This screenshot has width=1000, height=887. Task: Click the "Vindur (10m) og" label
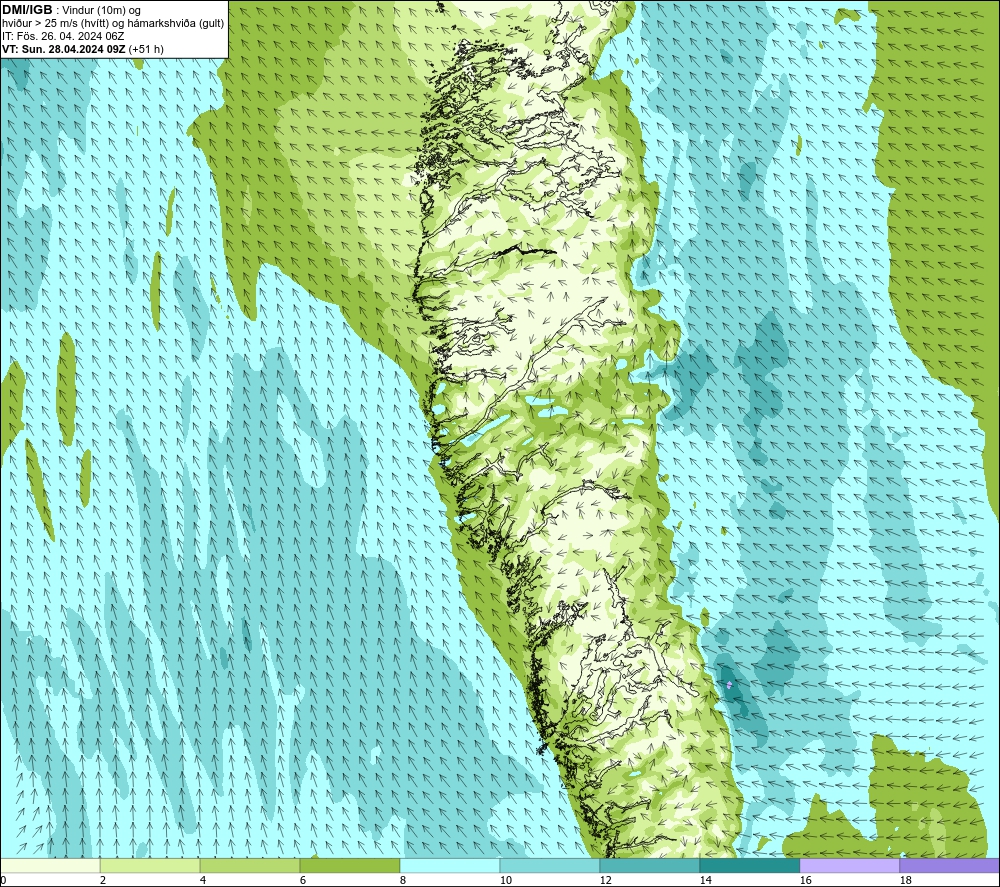point(101,11)
